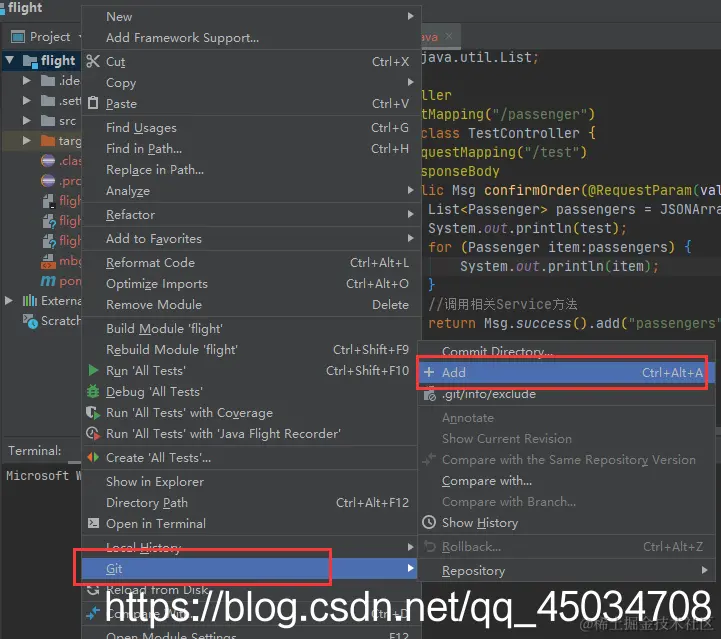Screen dimensions: 721x639
Task: Expand the .idea folder arrow
Action: 27,80
